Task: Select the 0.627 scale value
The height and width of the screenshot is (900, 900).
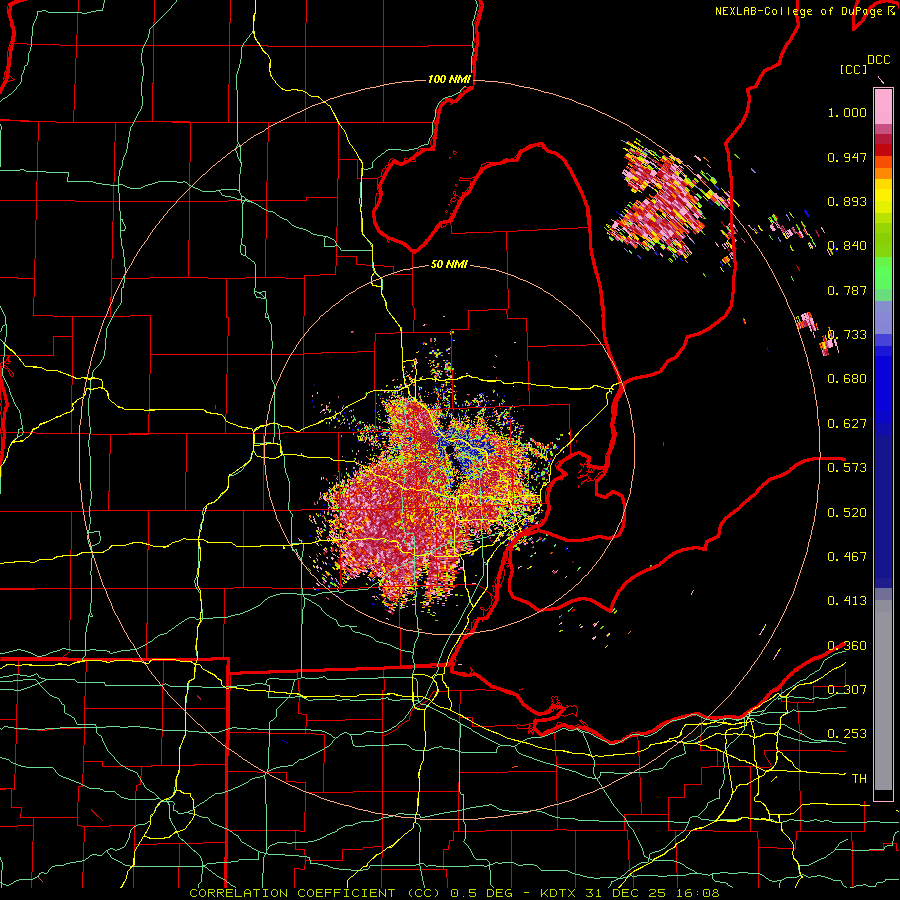Action: [847, 424]
